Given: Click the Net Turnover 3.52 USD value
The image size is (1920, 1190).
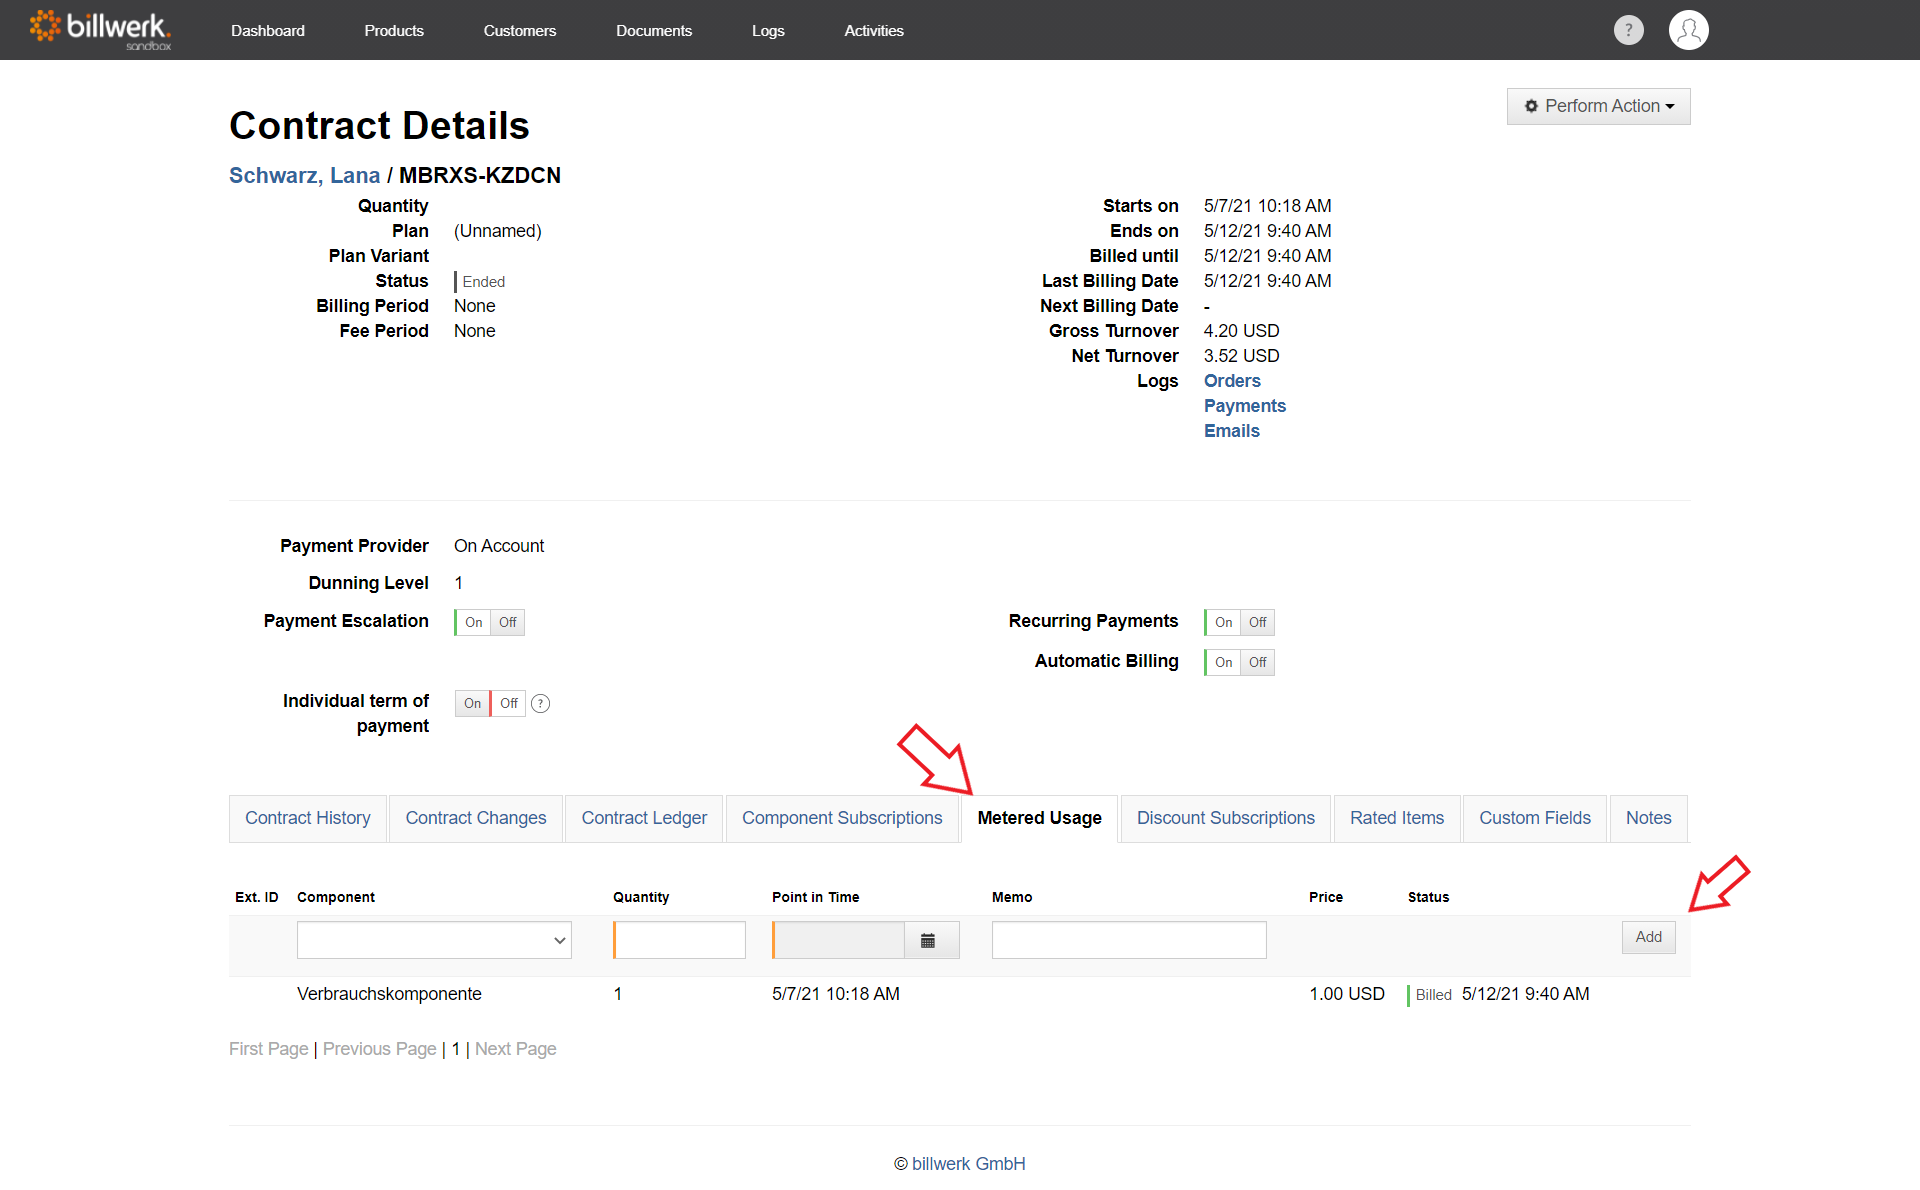Looking at the screenshot, I should point(1241,356).
